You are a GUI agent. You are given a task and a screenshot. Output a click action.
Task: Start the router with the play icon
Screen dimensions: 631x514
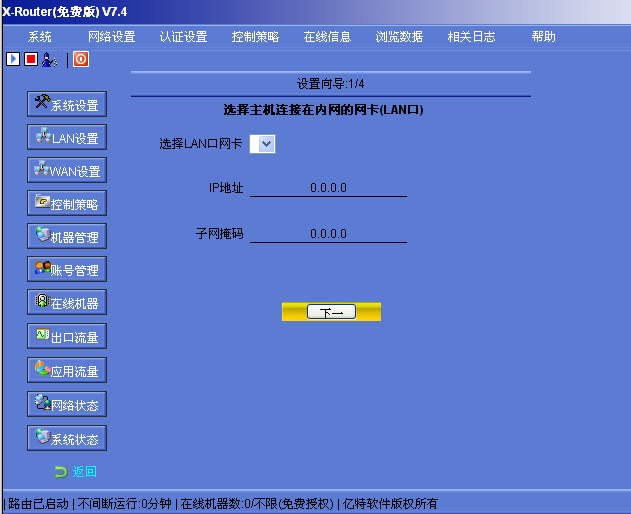pyautogui.click(x=13, y=59)
